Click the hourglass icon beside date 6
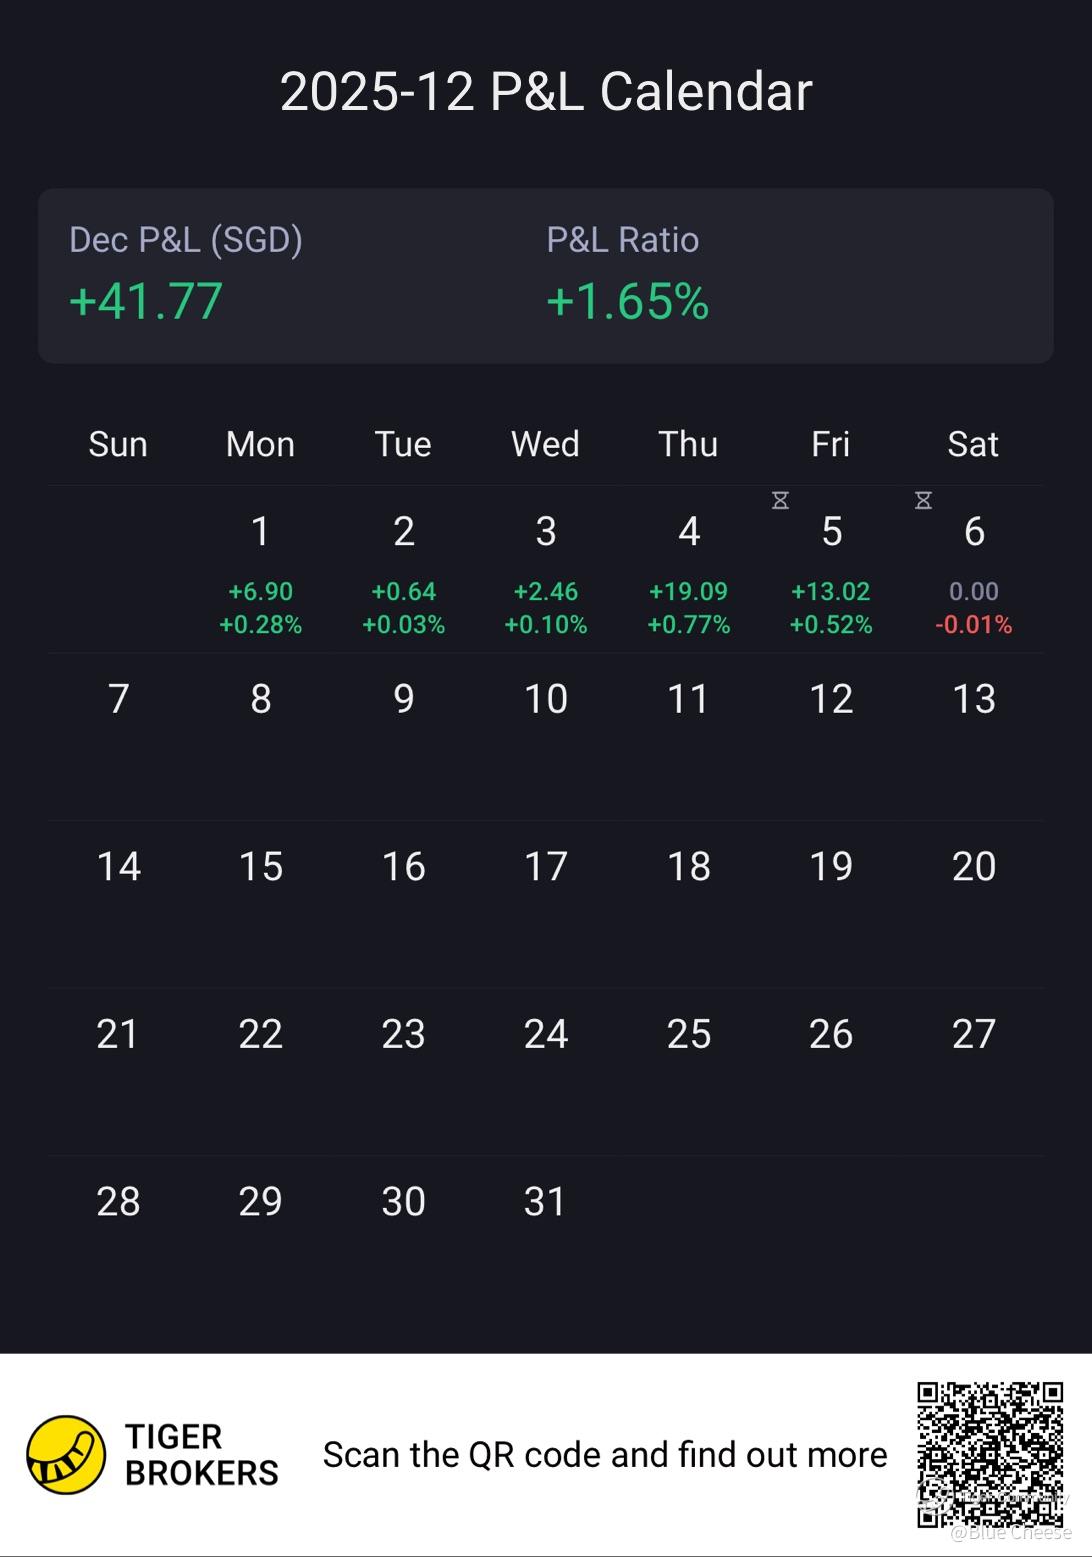This screenshot has width=1092, height=1557. click(x=923, y=500)
